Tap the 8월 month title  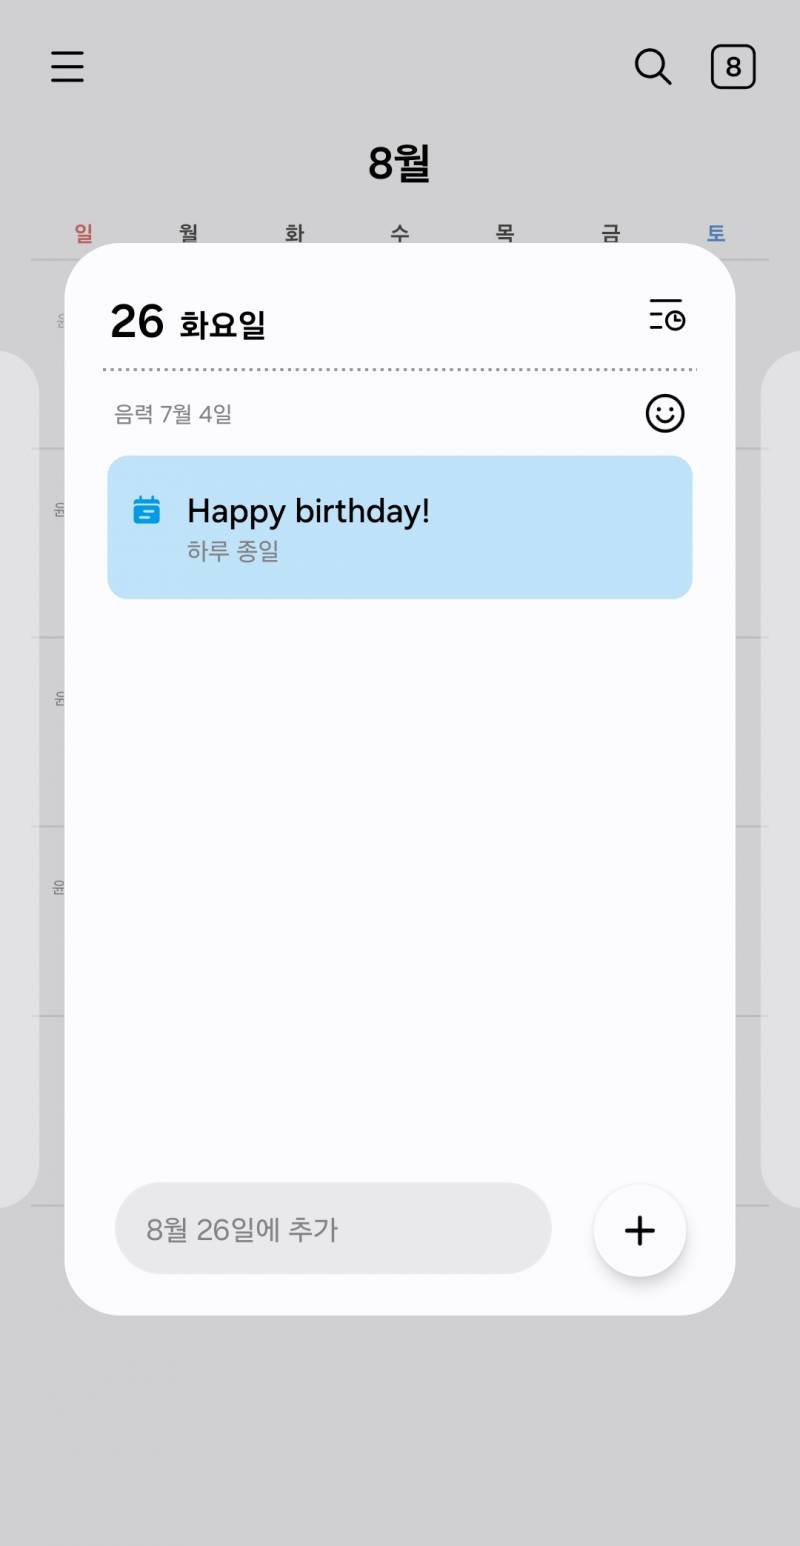(x=400, y=163)
